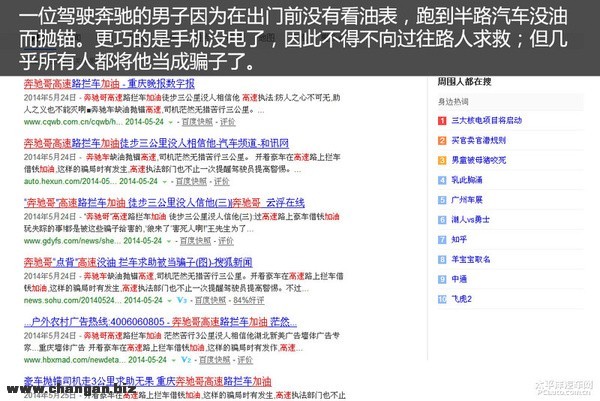Open hot search 湖人vs勇士

point(470,220)
